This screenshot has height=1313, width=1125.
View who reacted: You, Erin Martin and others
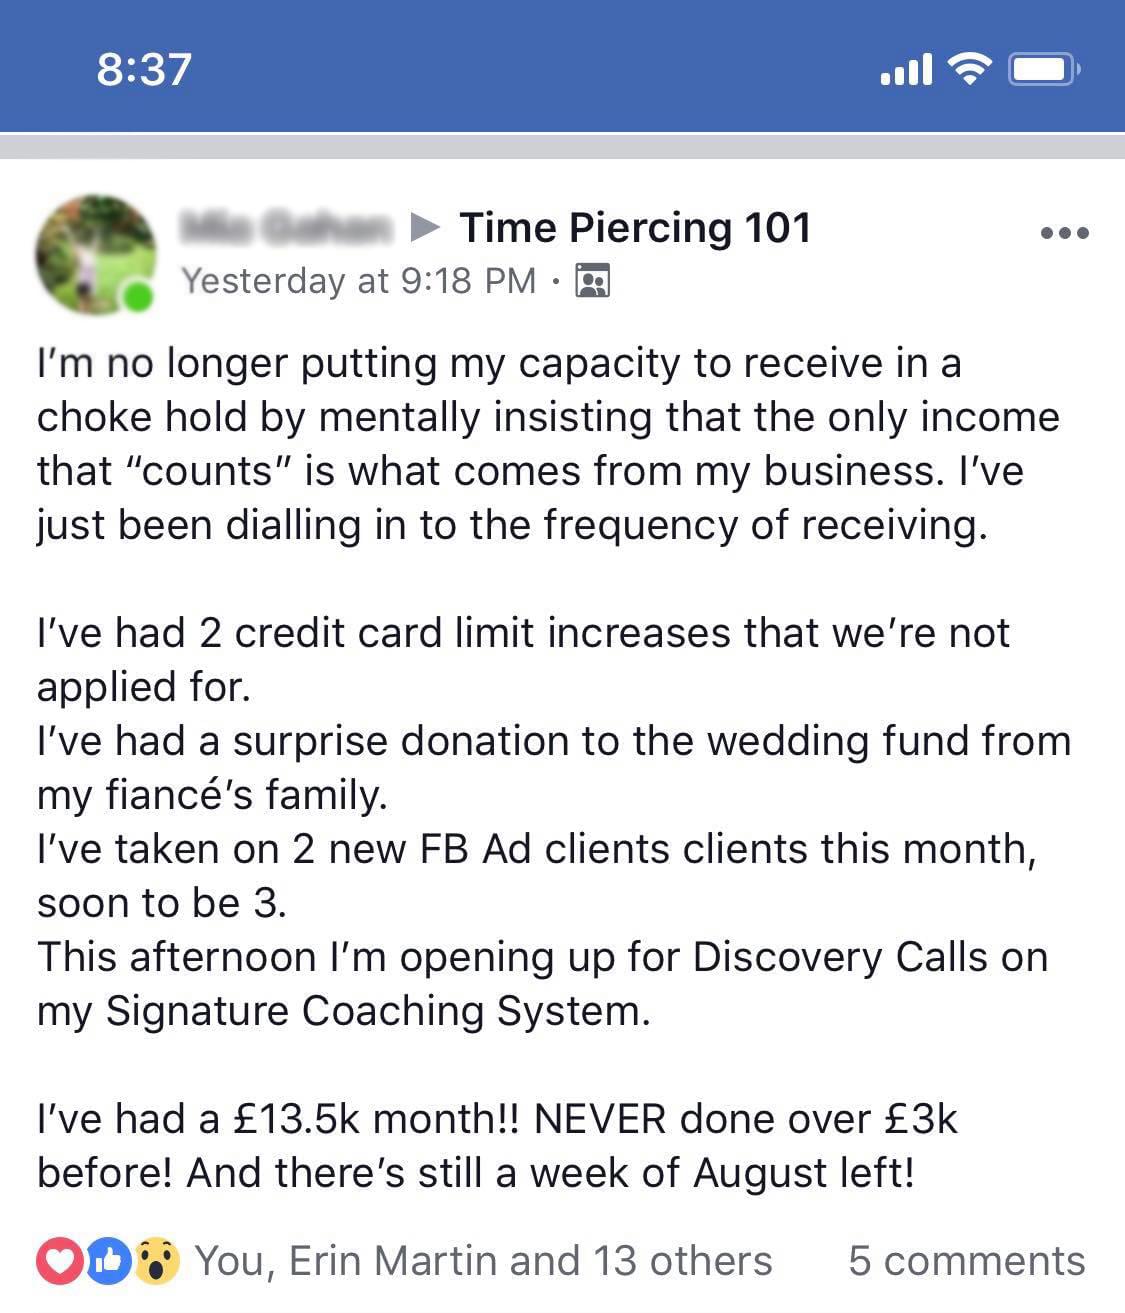tap(483, 1261)
